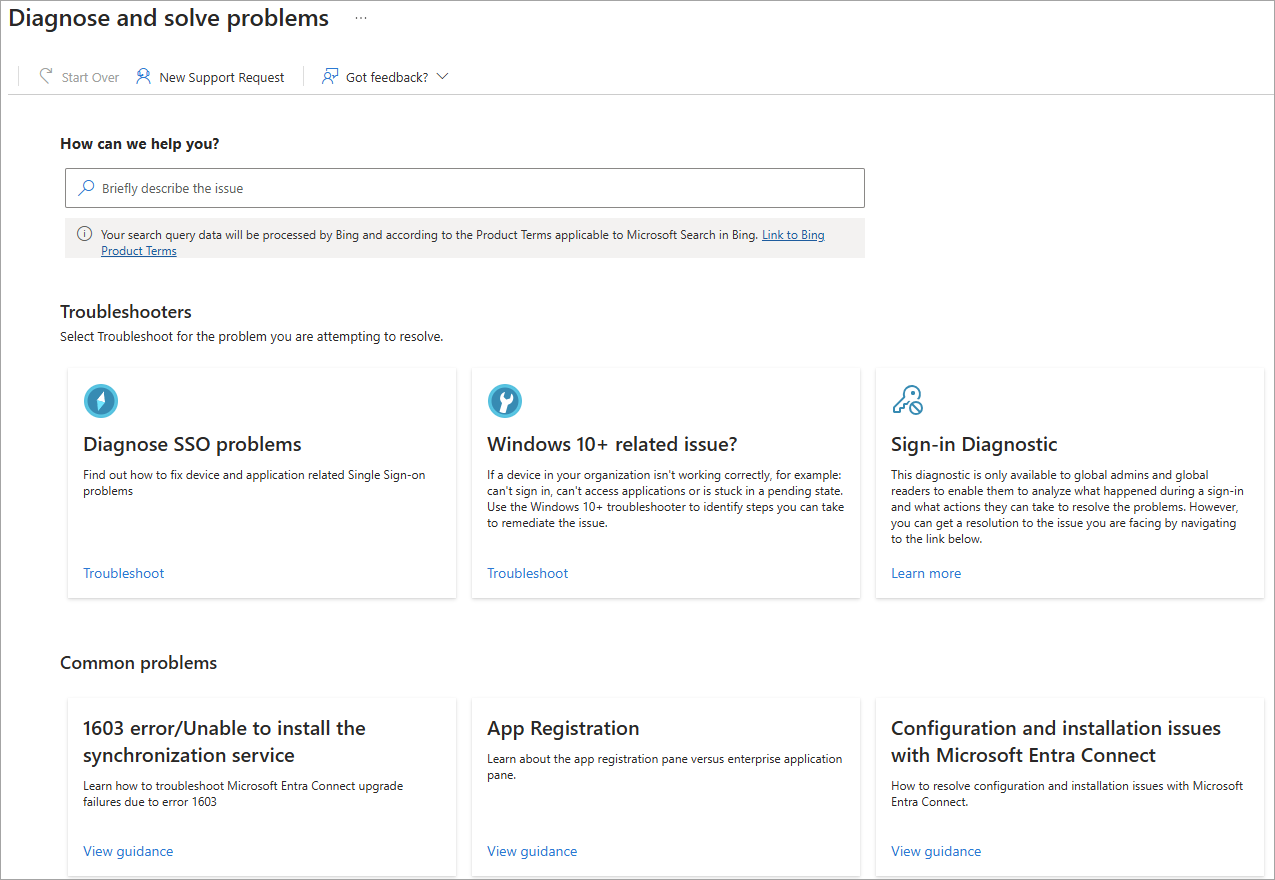Viewport: 1275px width, 880px height.
Task: Click the Start Over refresh icon
Action: (45, 76)
